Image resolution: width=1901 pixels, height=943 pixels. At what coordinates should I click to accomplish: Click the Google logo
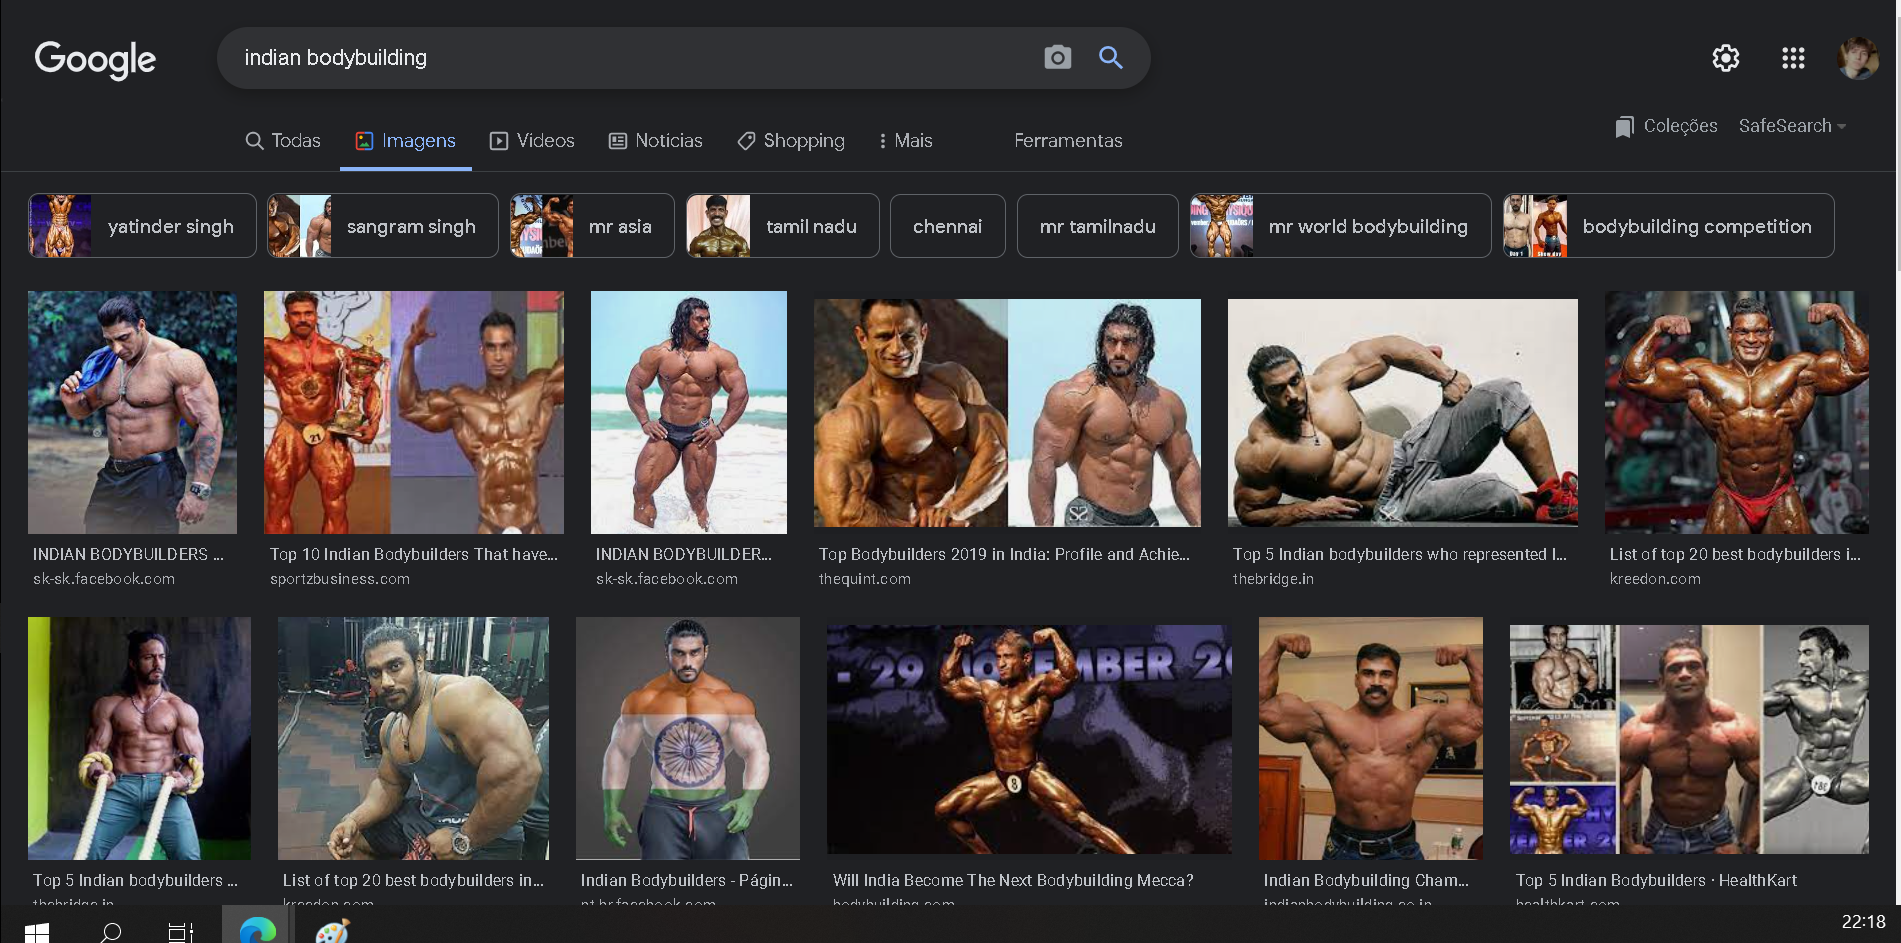tap(95, 59)
